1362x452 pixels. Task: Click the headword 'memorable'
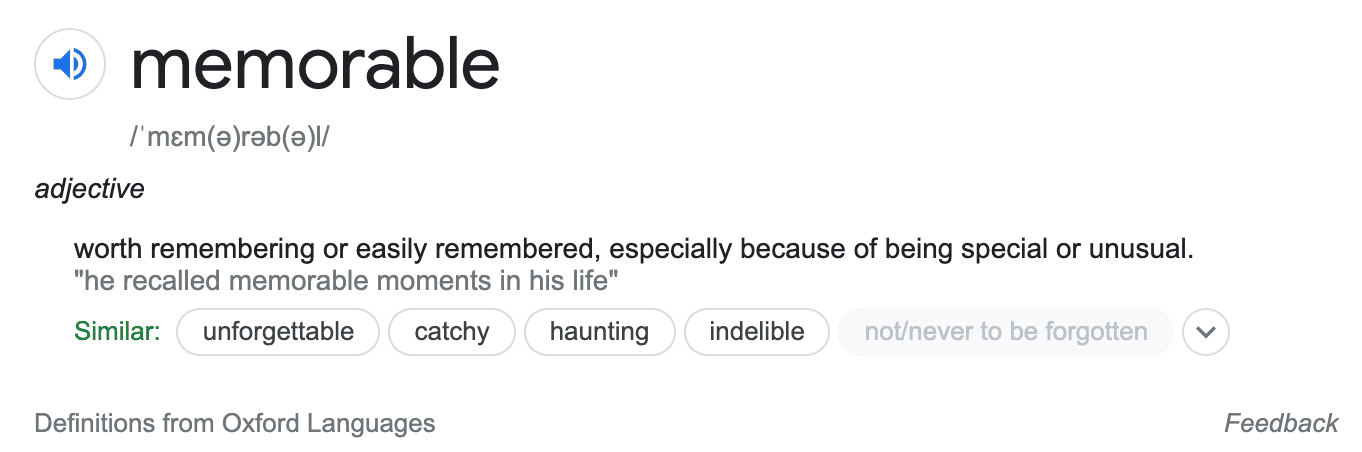click(315, 65)
